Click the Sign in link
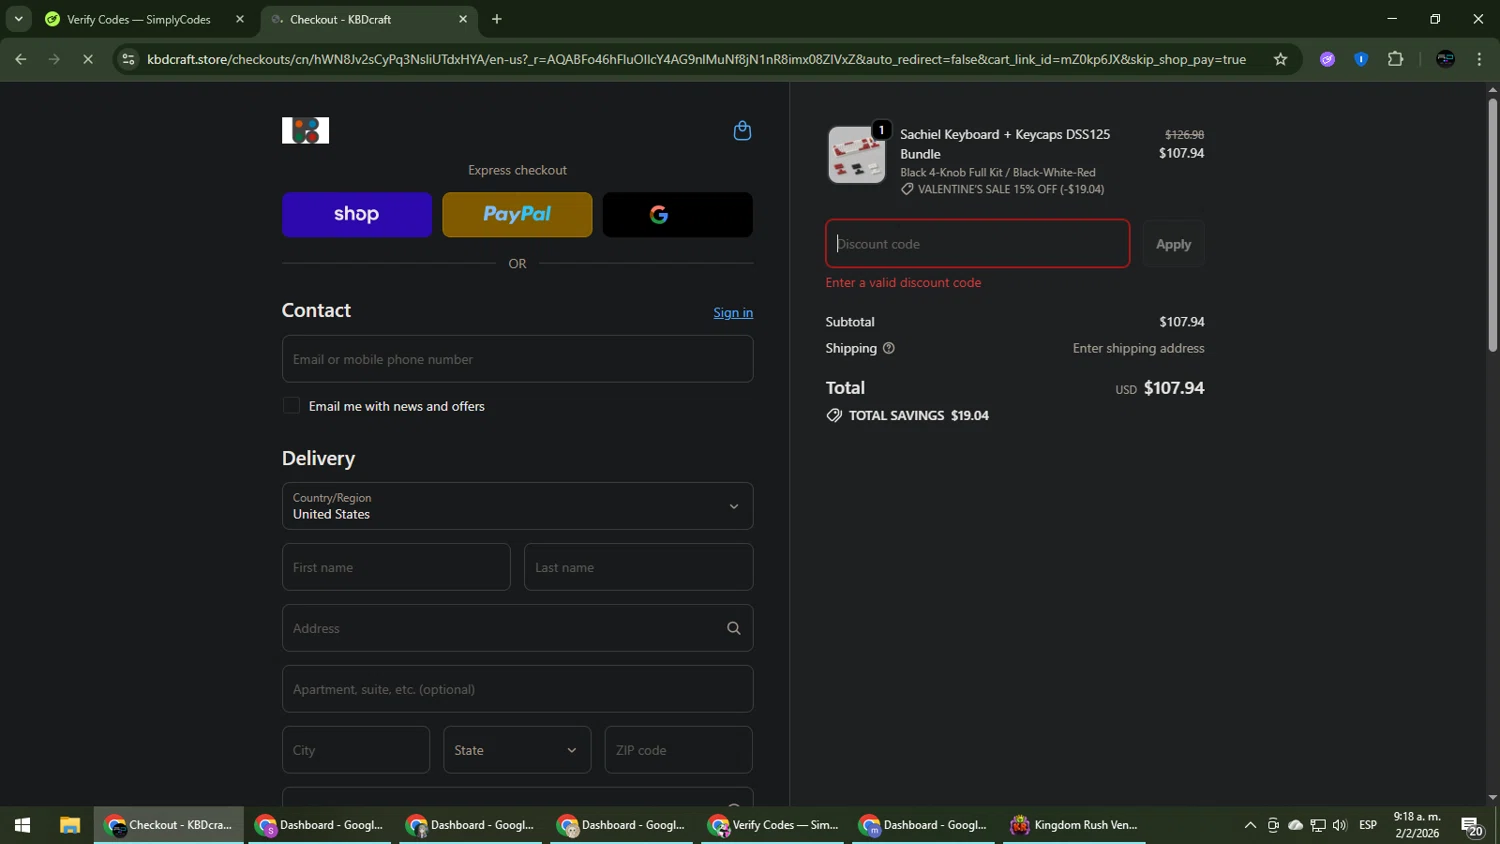The image size is (1500, 844). tap(733, 313)
